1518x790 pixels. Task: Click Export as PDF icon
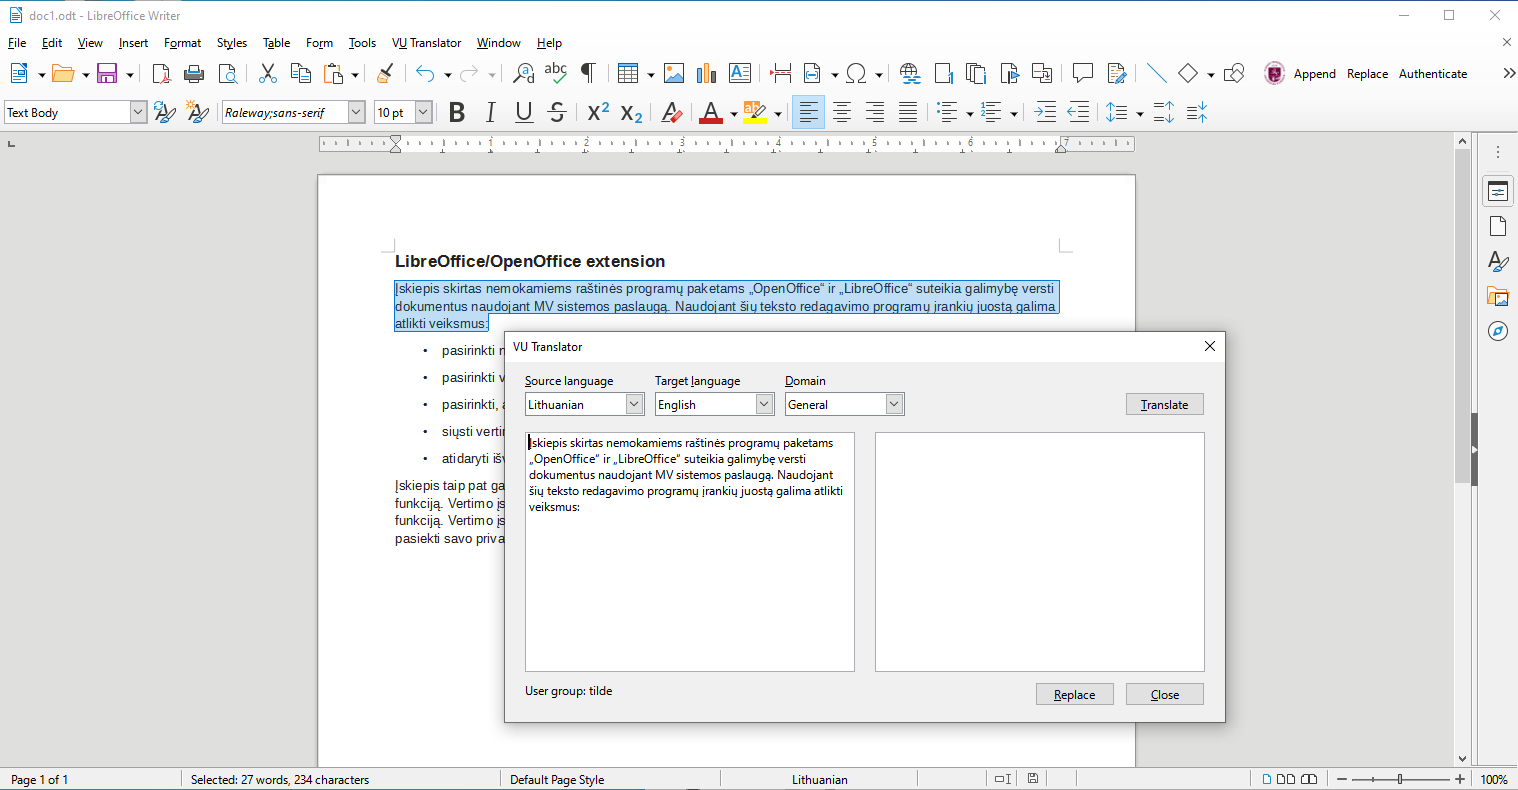161,73
